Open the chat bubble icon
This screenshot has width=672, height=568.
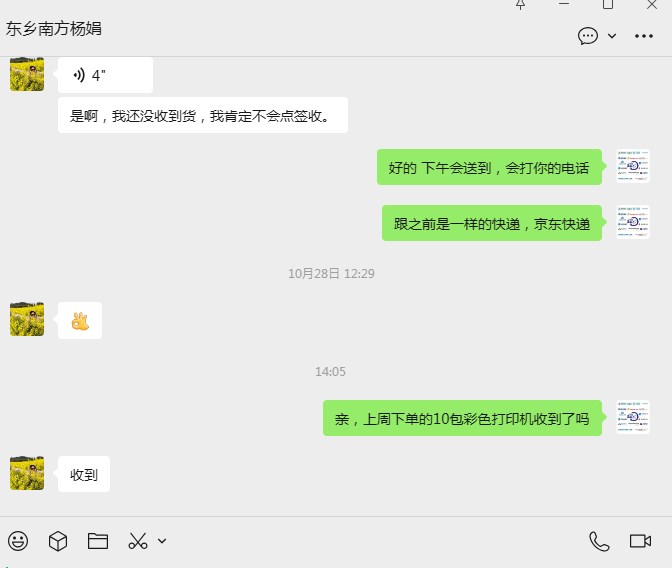coord(588,36)
